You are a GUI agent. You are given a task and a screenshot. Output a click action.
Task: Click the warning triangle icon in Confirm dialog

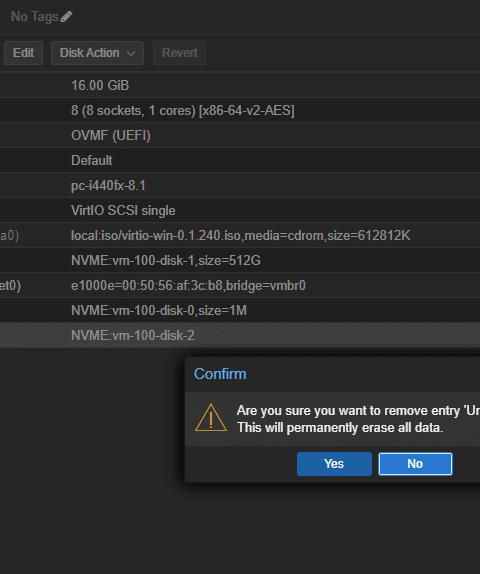click(211, 418)
